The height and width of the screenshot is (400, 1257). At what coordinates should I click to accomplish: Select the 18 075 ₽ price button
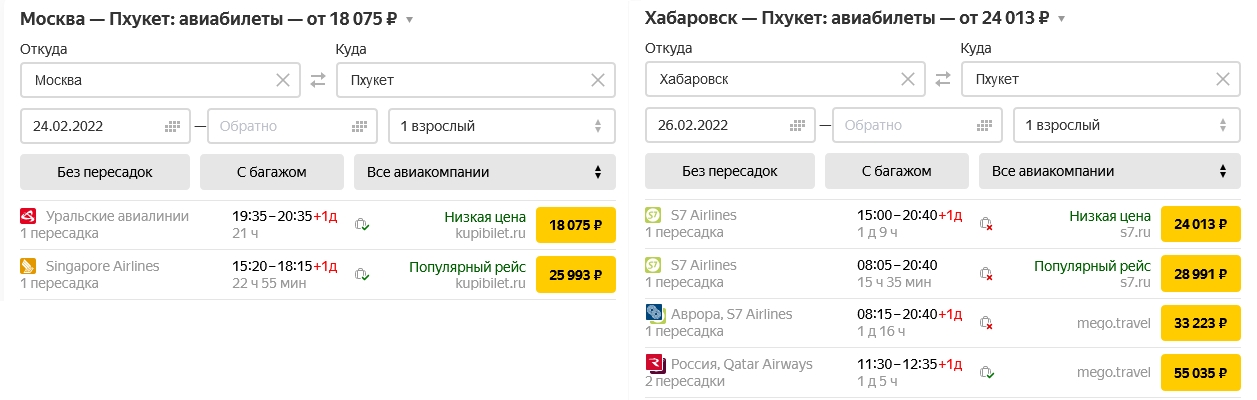576,225
